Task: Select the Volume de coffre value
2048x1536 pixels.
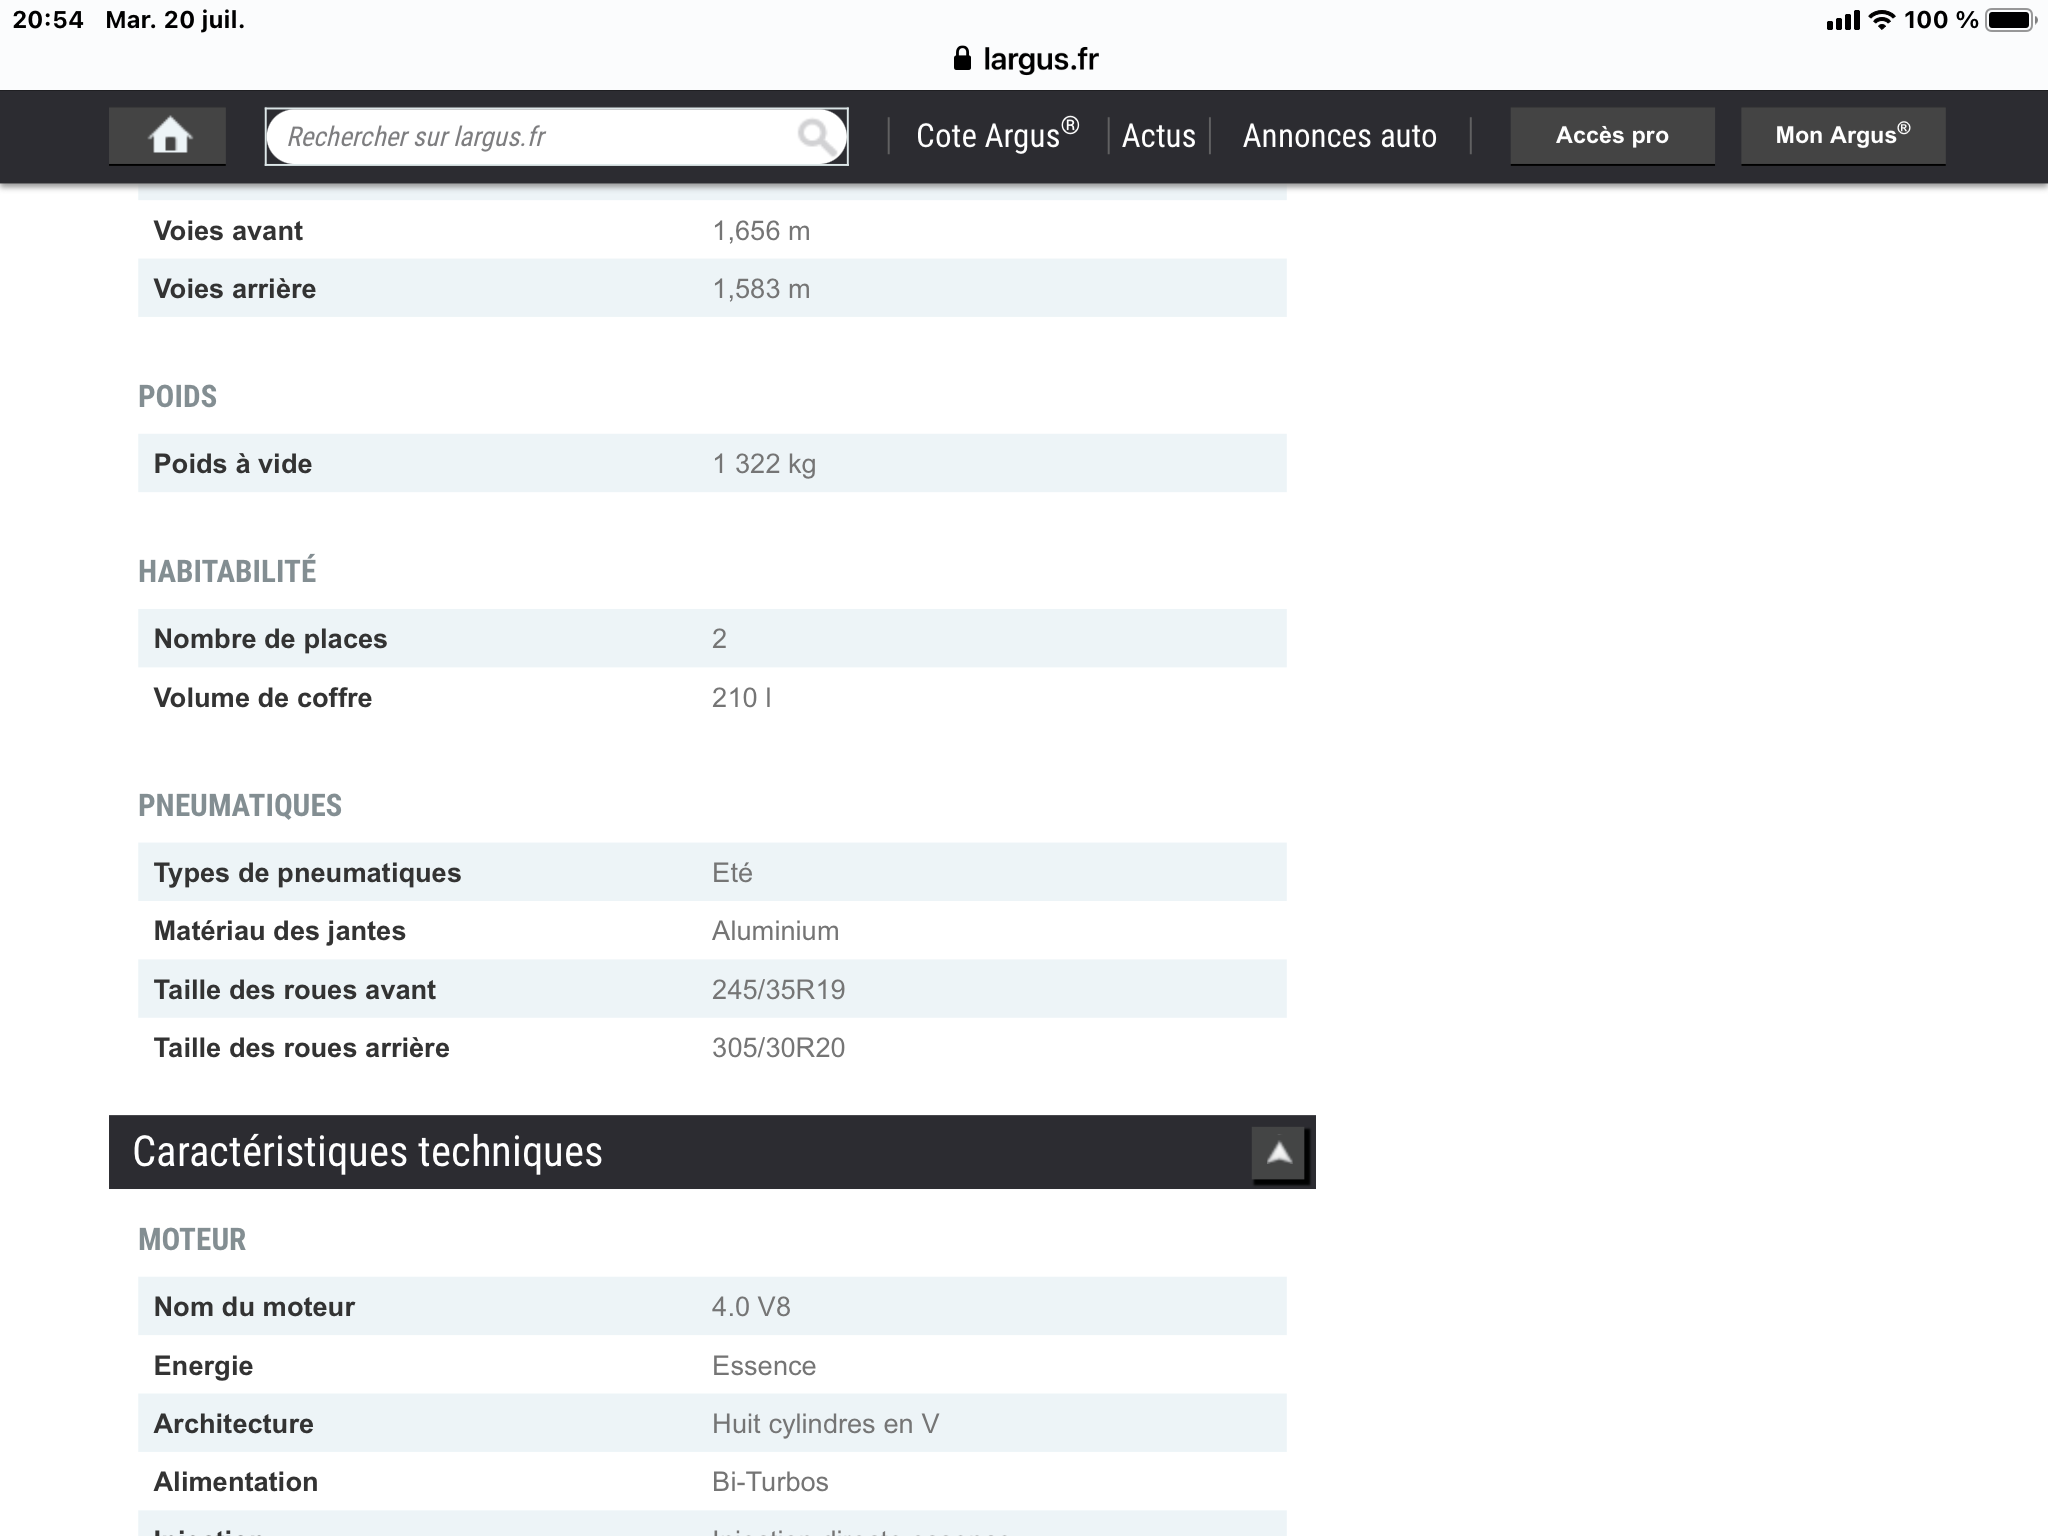Action: click(x=741, y=697)
